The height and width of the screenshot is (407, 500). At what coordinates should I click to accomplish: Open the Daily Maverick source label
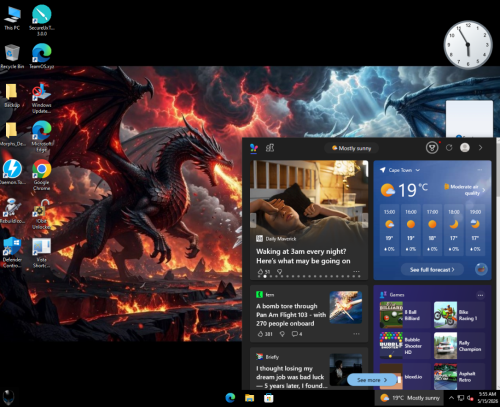(x=276, y=239)
